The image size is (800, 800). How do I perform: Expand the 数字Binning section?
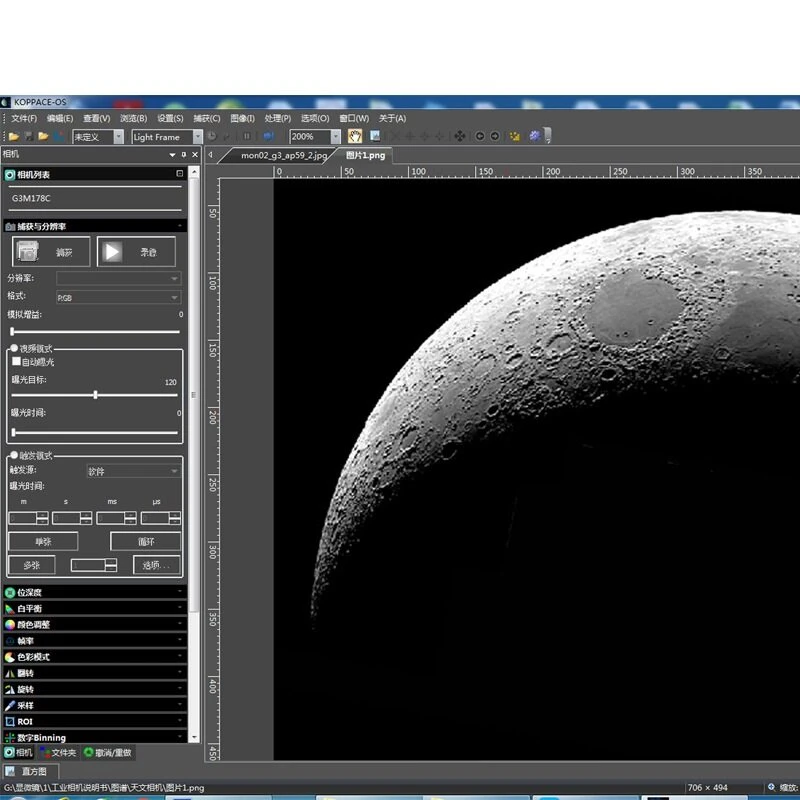point(95,738)
